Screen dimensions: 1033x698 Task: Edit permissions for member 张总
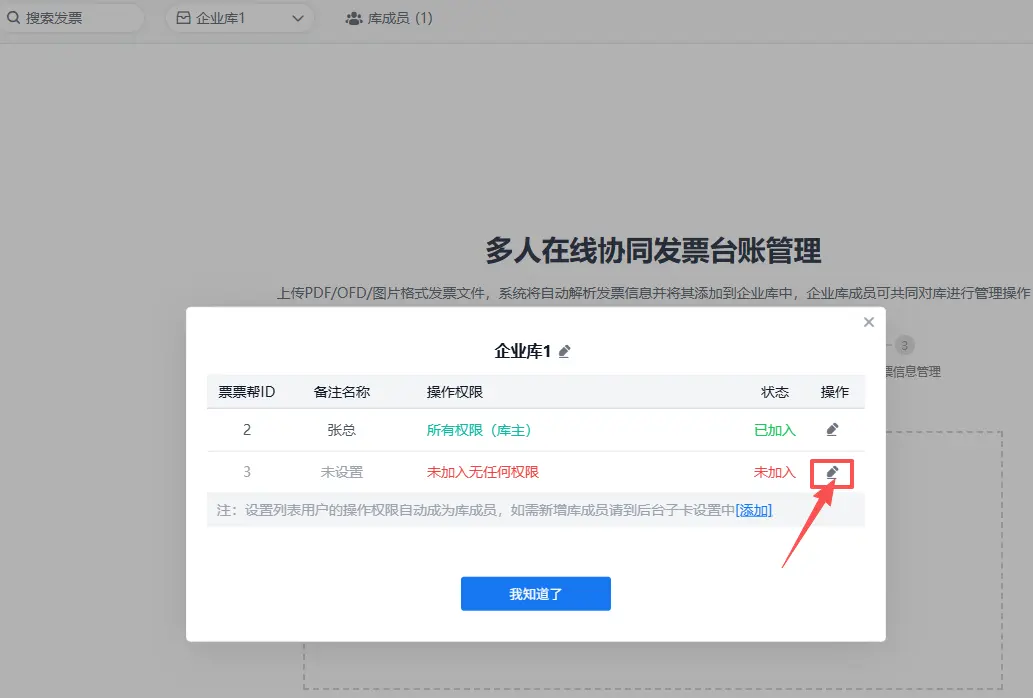click(x=832, y=430)
